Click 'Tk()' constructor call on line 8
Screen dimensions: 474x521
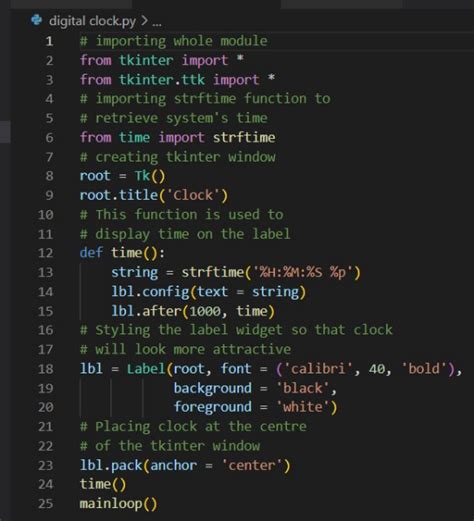[150, 176]
